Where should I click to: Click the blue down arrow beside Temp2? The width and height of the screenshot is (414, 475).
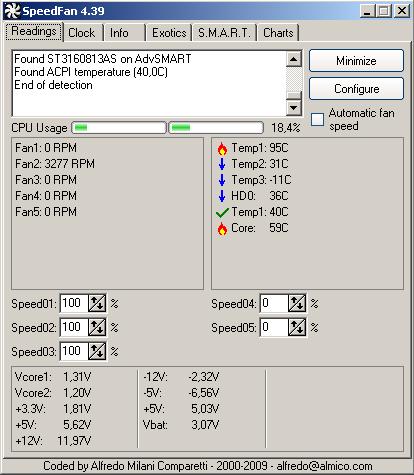click(x=222, y=164)
